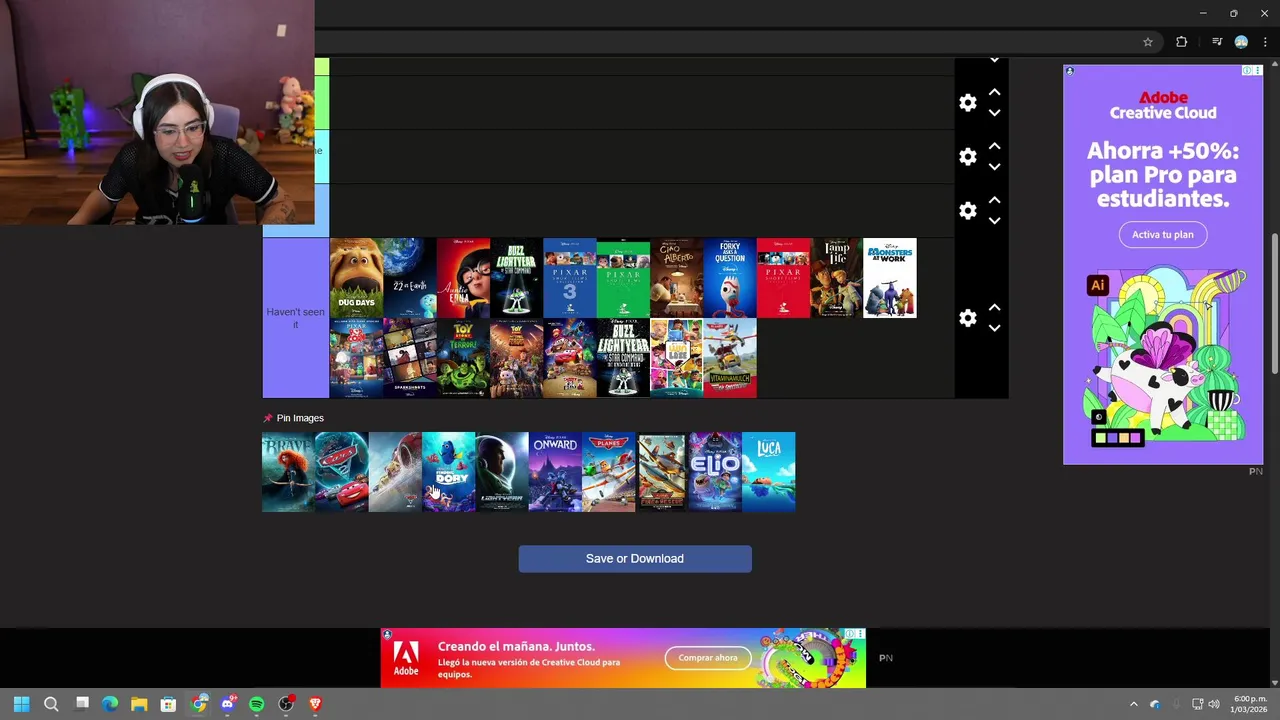Move the light-cyan tier row down
This screenshot has height=720, width=1280.
click(994, 167)
